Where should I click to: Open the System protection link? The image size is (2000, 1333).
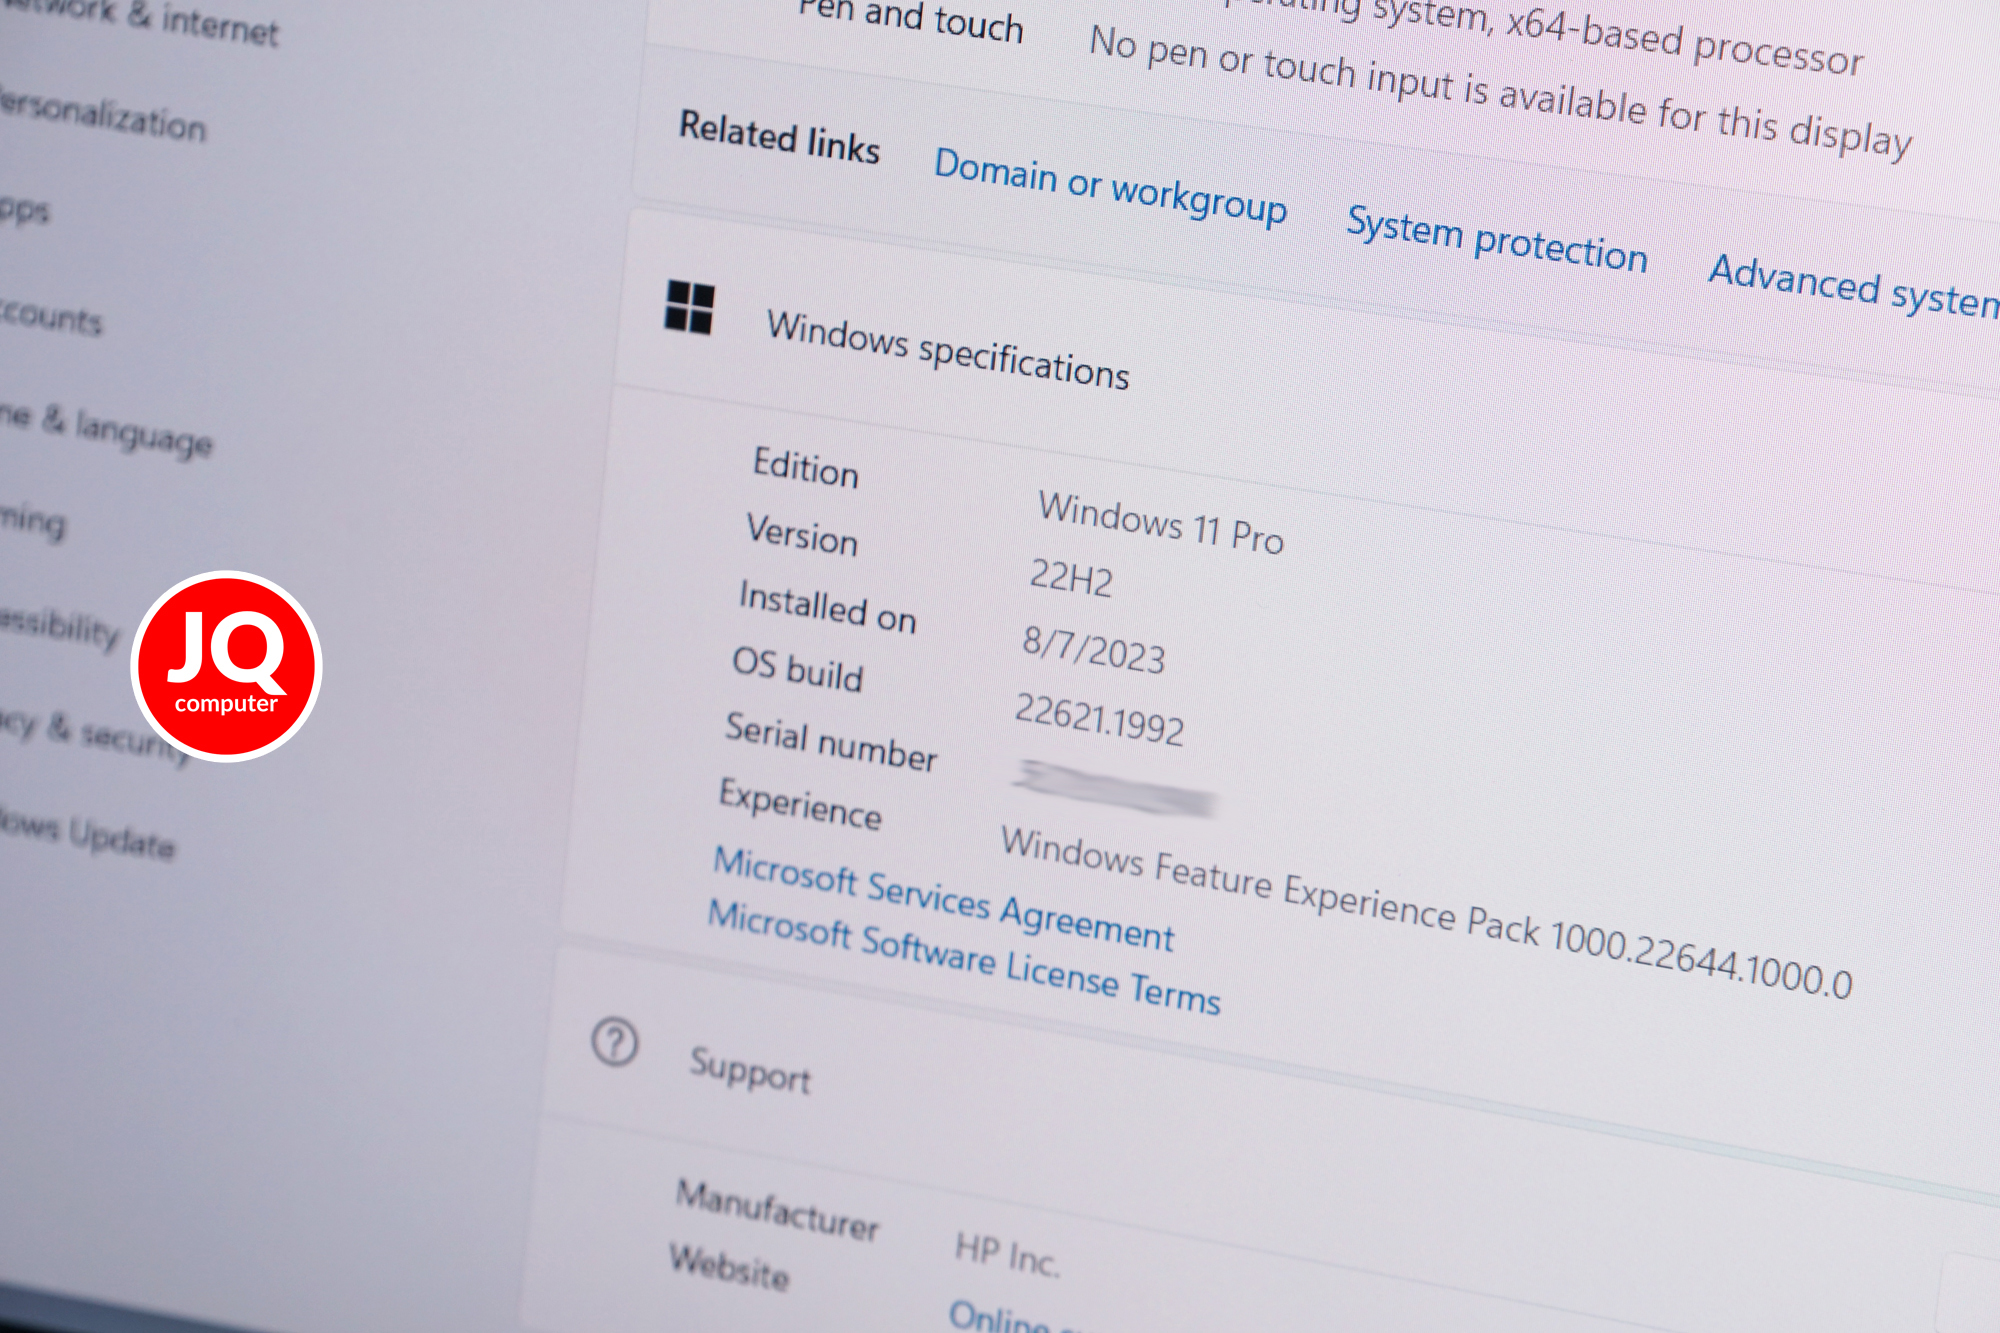coord(1496,238)
